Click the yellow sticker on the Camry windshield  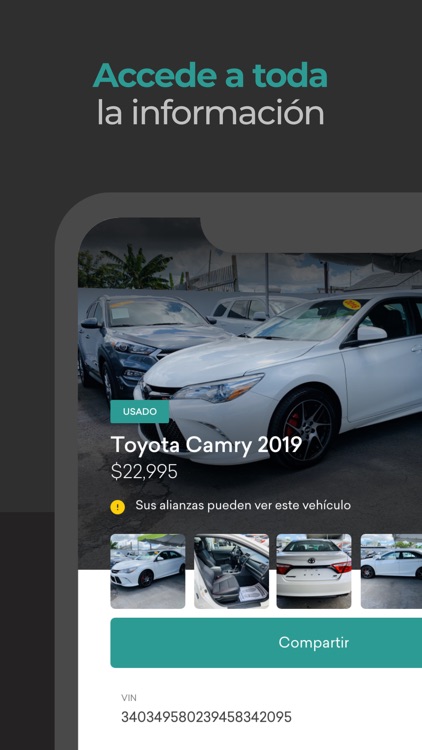click(x=352, y=305)
